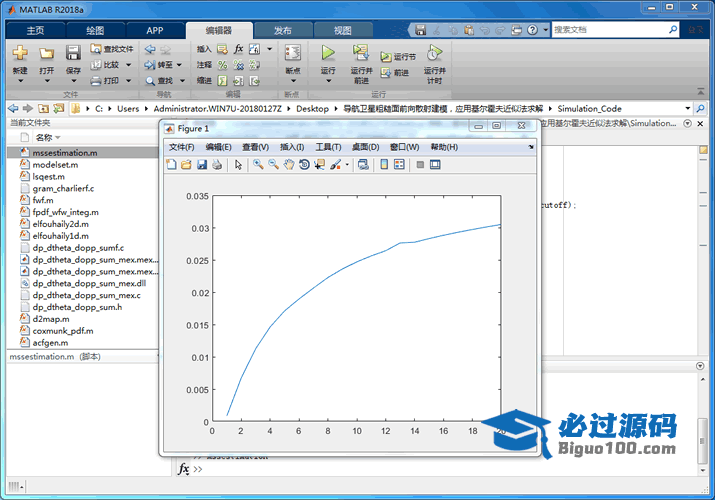Switch to the Home ribbon tab
This screenshot has width=715, height=500.
pos(35,31)
